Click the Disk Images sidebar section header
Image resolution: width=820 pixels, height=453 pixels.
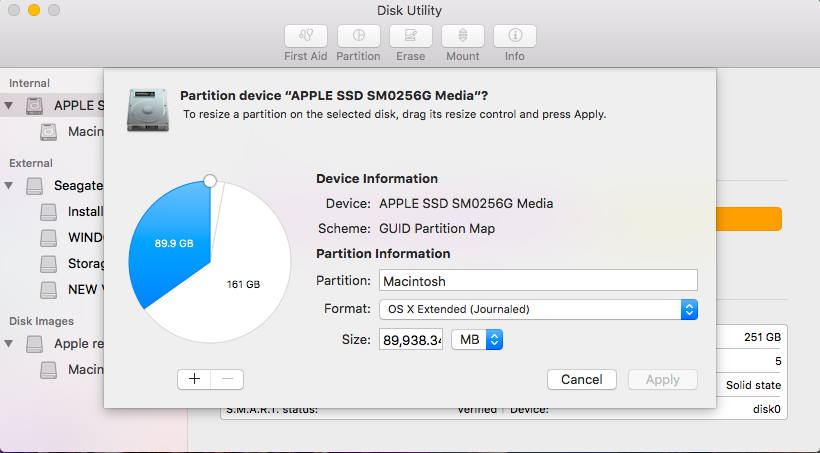pos(41,321)
